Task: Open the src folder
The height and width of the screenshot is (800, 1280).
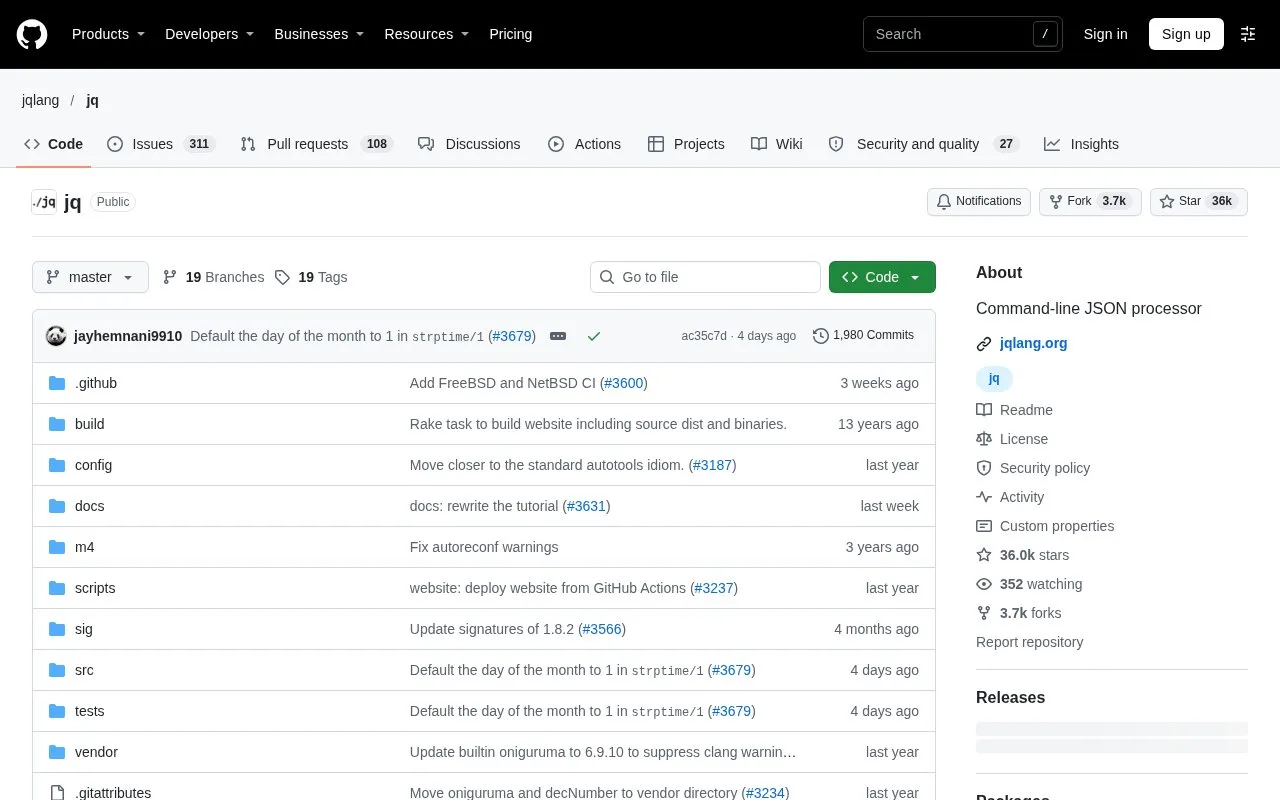Action: (x=84, y=670)
